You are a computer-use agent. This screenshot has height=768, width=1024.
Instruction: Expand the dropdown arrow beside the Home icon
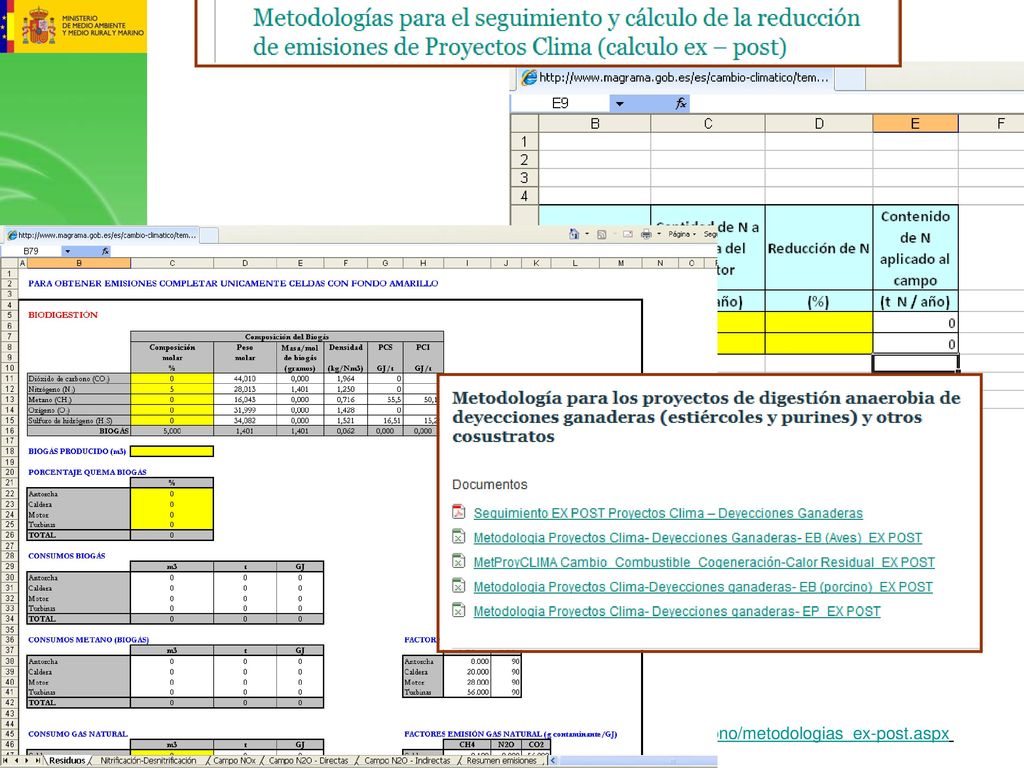coord(586,234)
